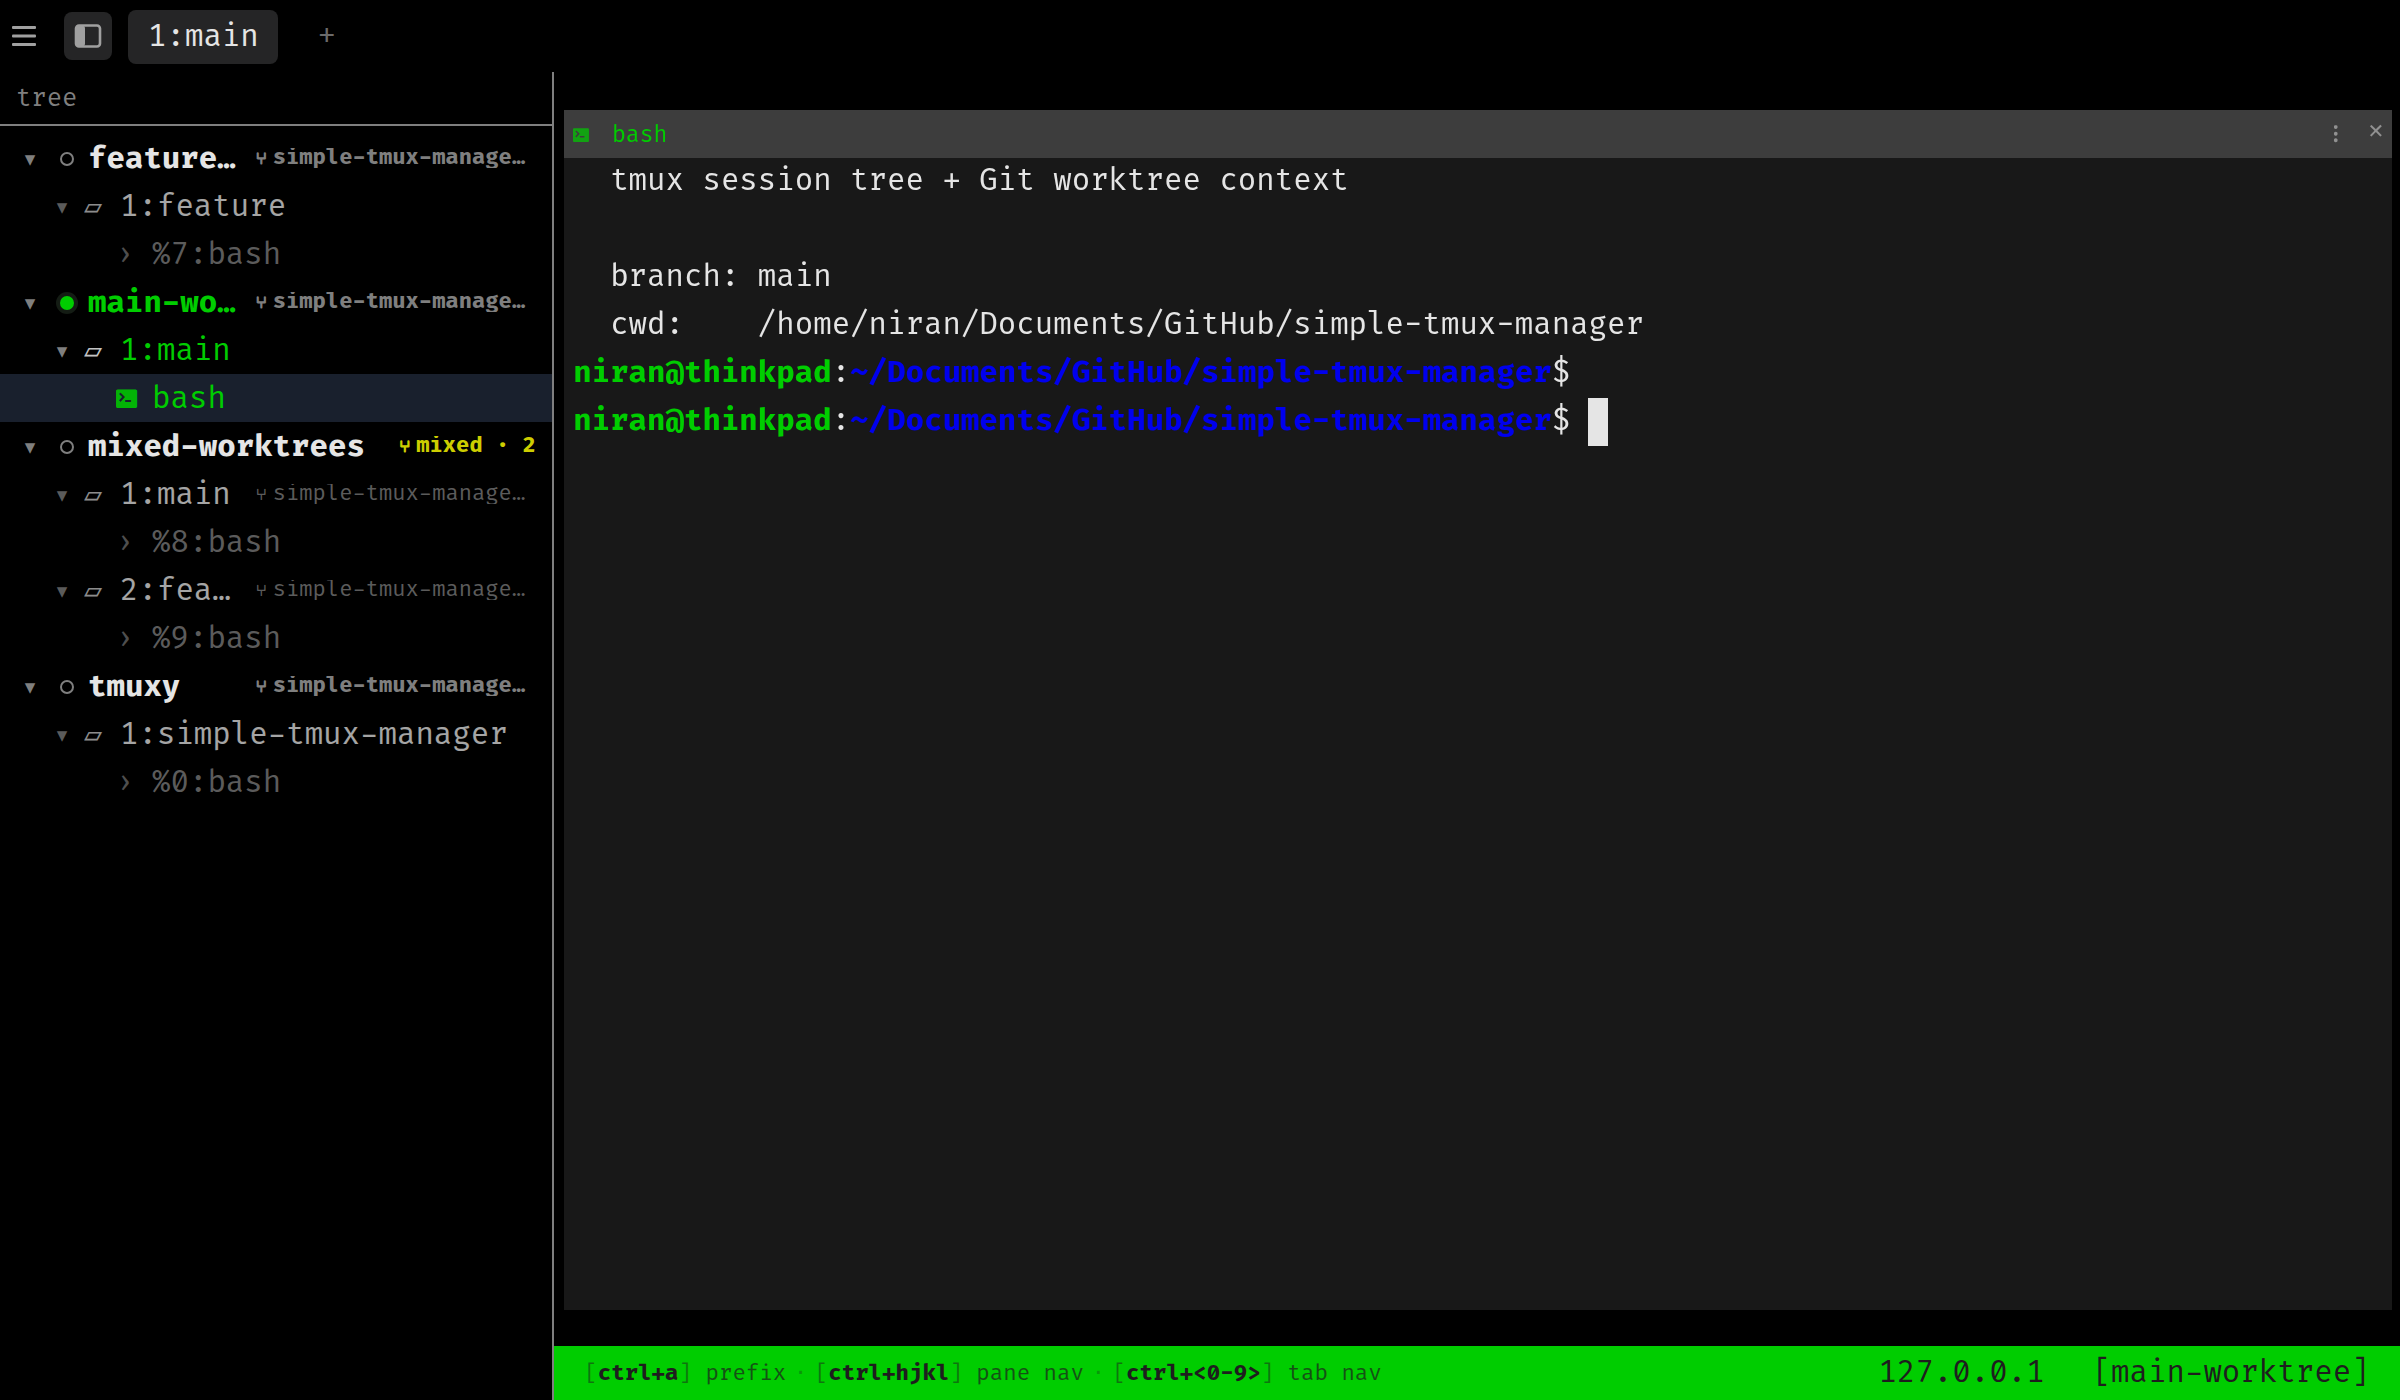
Task: Click the tree panel header
Action: pos(47,98)
